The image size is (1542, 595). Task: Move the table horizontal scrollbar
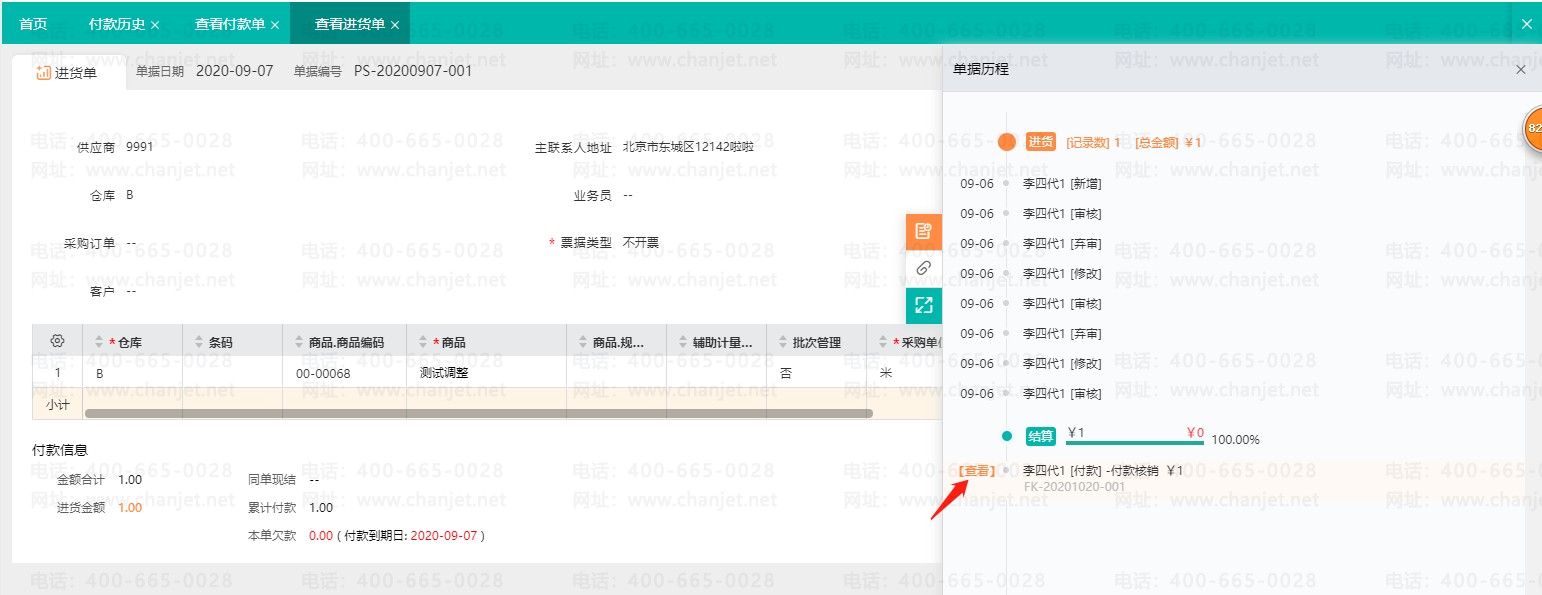pos(478,413)
